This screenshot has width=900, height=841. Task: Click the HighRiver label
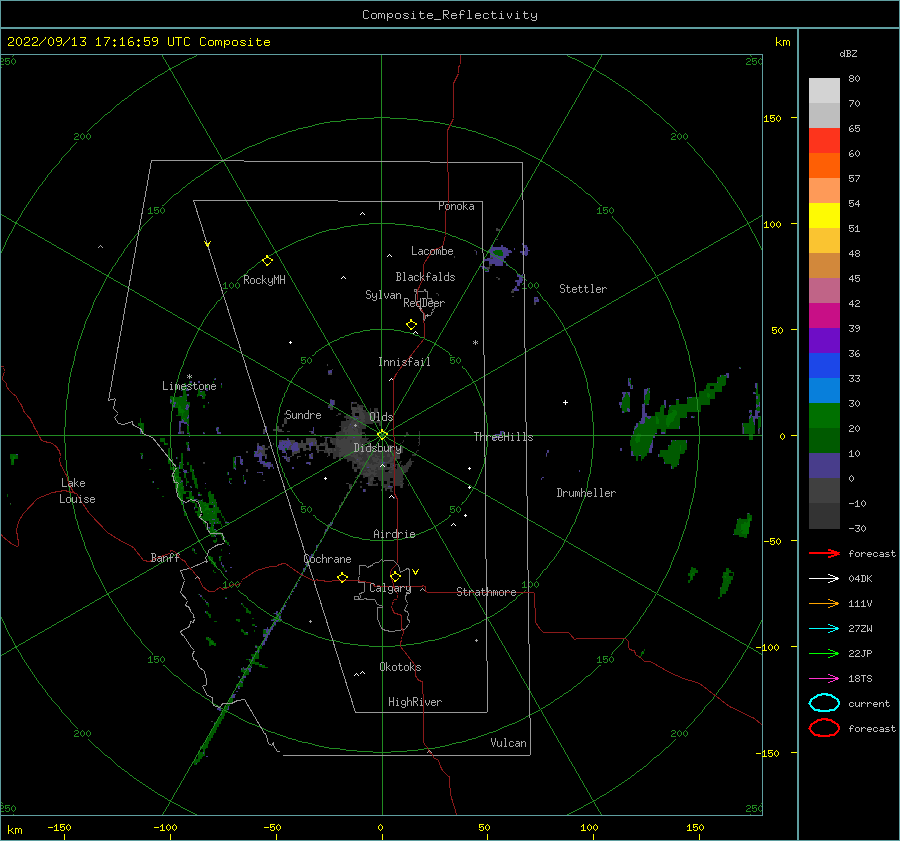pyautogui.click(x=415, y=702)
